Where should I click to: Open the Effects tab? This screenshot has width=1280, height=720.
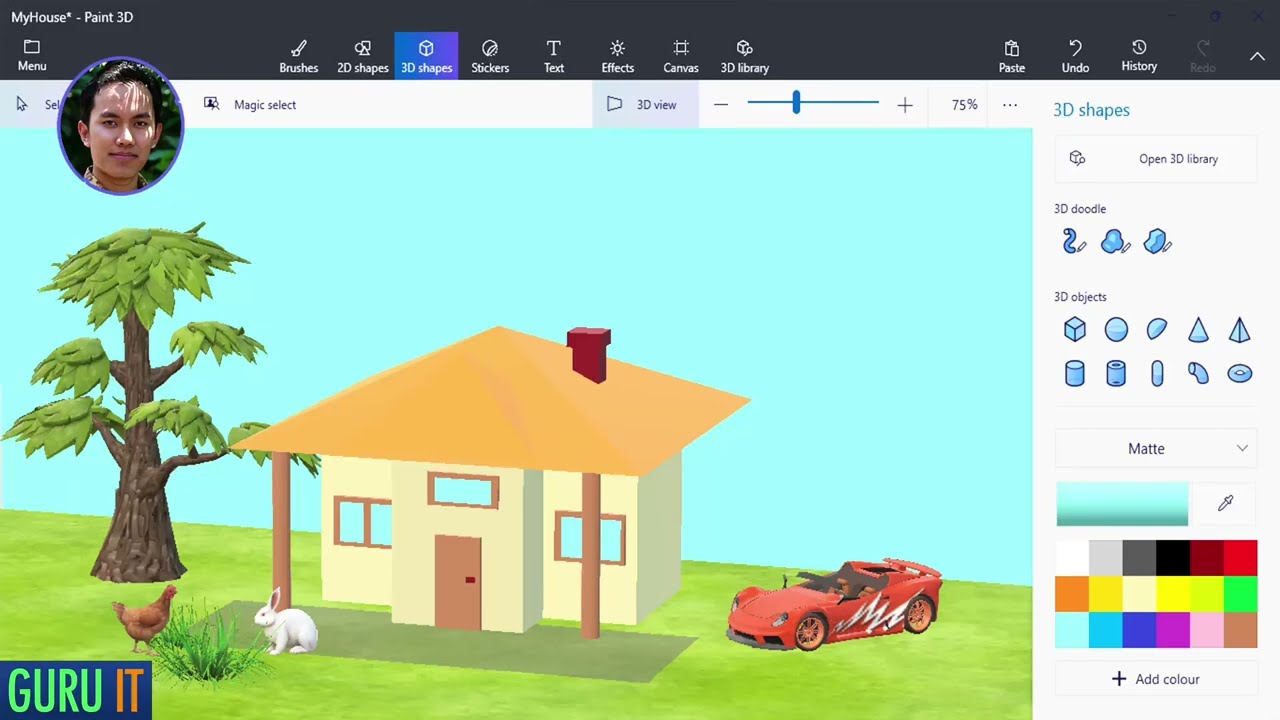click(x=617, y=56)
